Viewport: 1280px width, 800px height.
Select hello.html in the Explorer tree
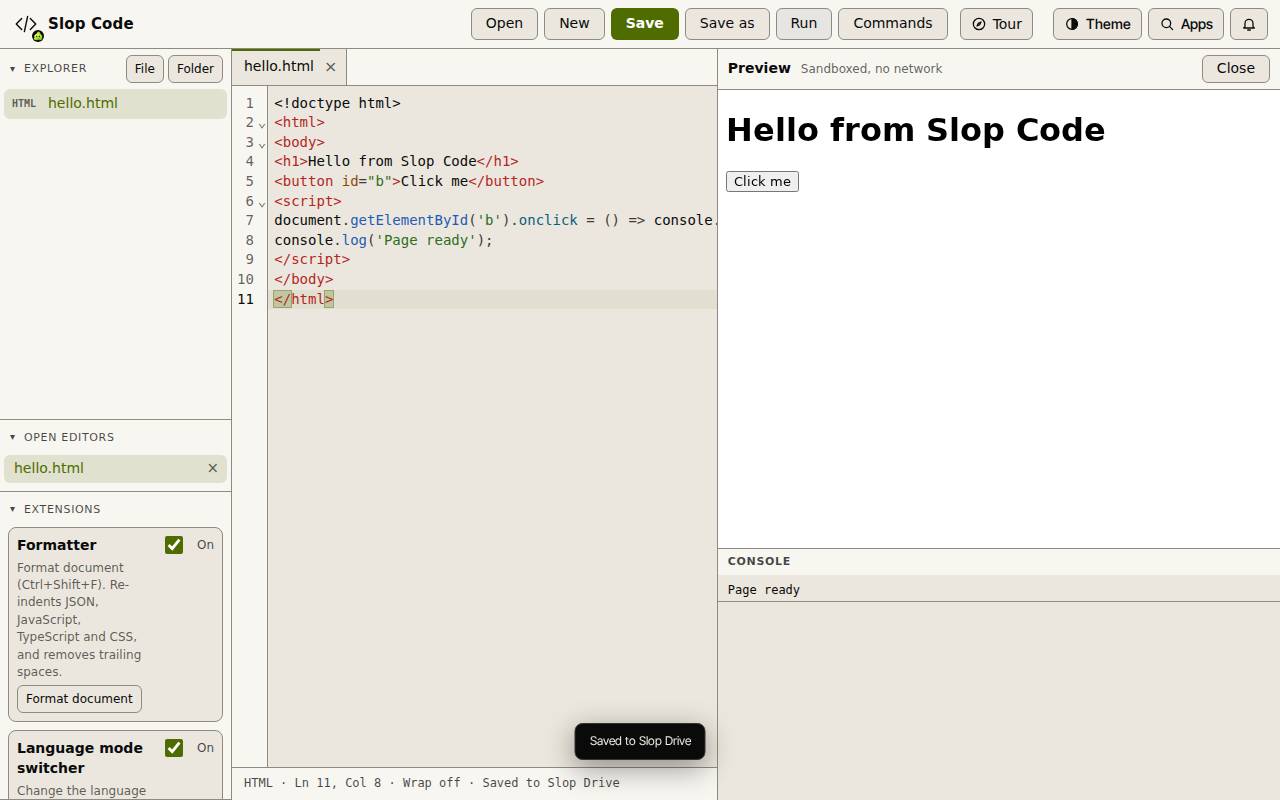pyautogui.click(x=115, y=104)
